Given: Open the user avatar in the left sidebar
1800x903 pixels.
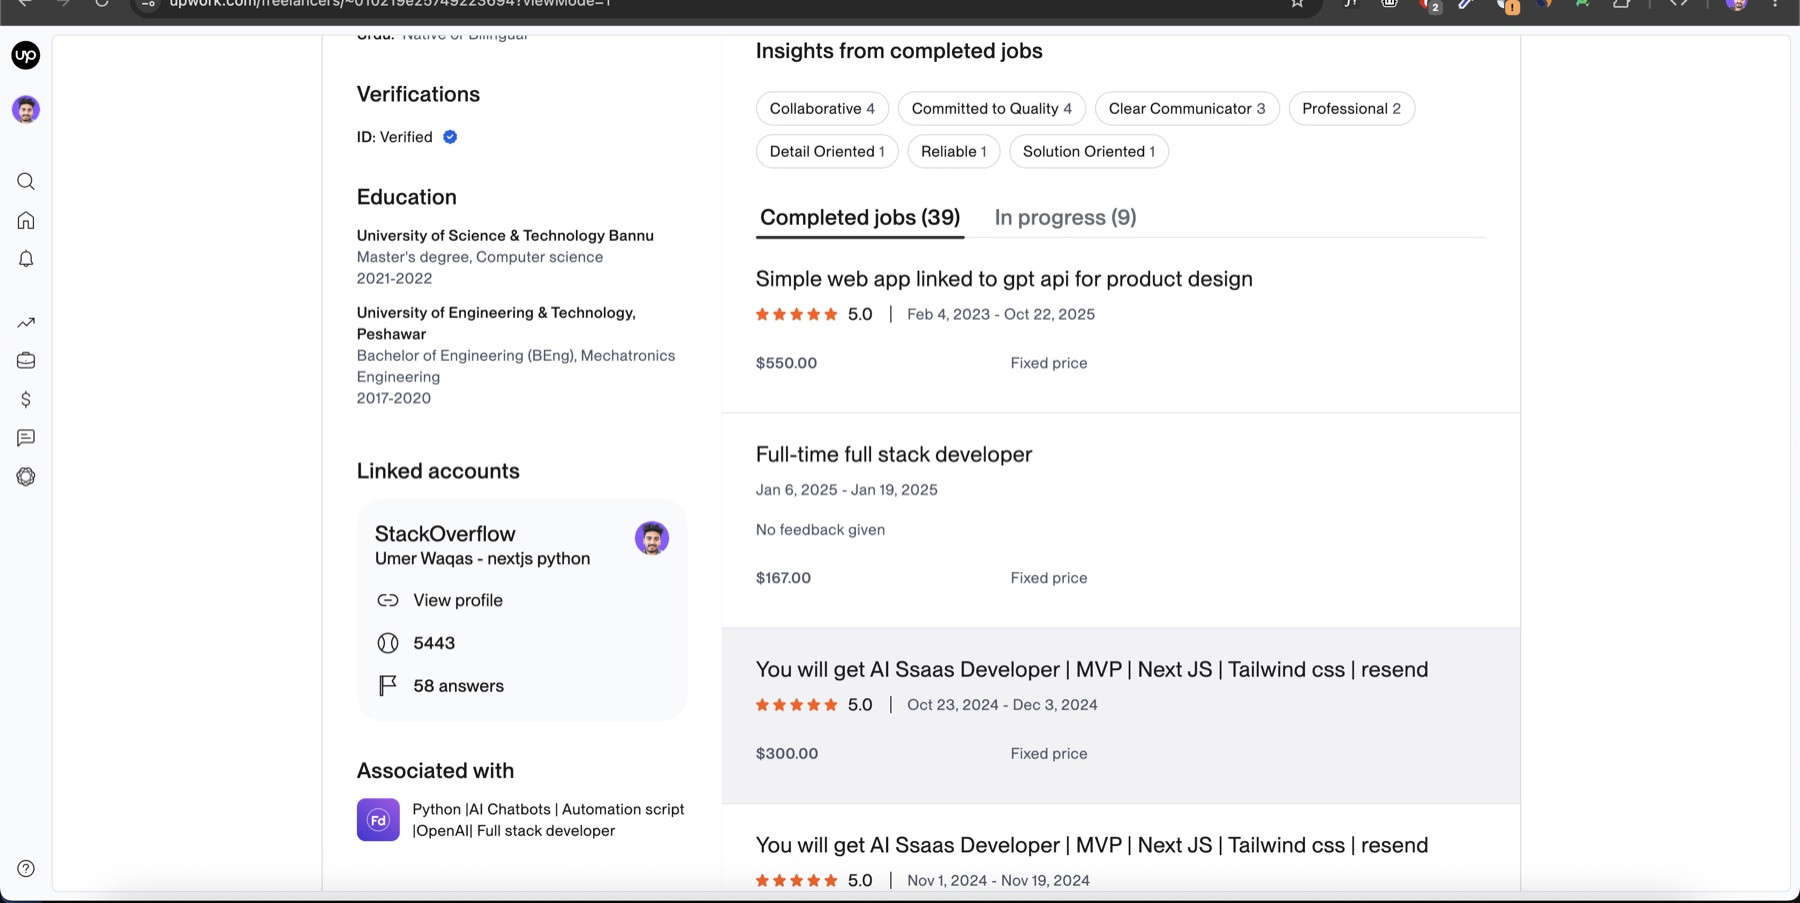Looking at the screenshot, I should [26, 109].
